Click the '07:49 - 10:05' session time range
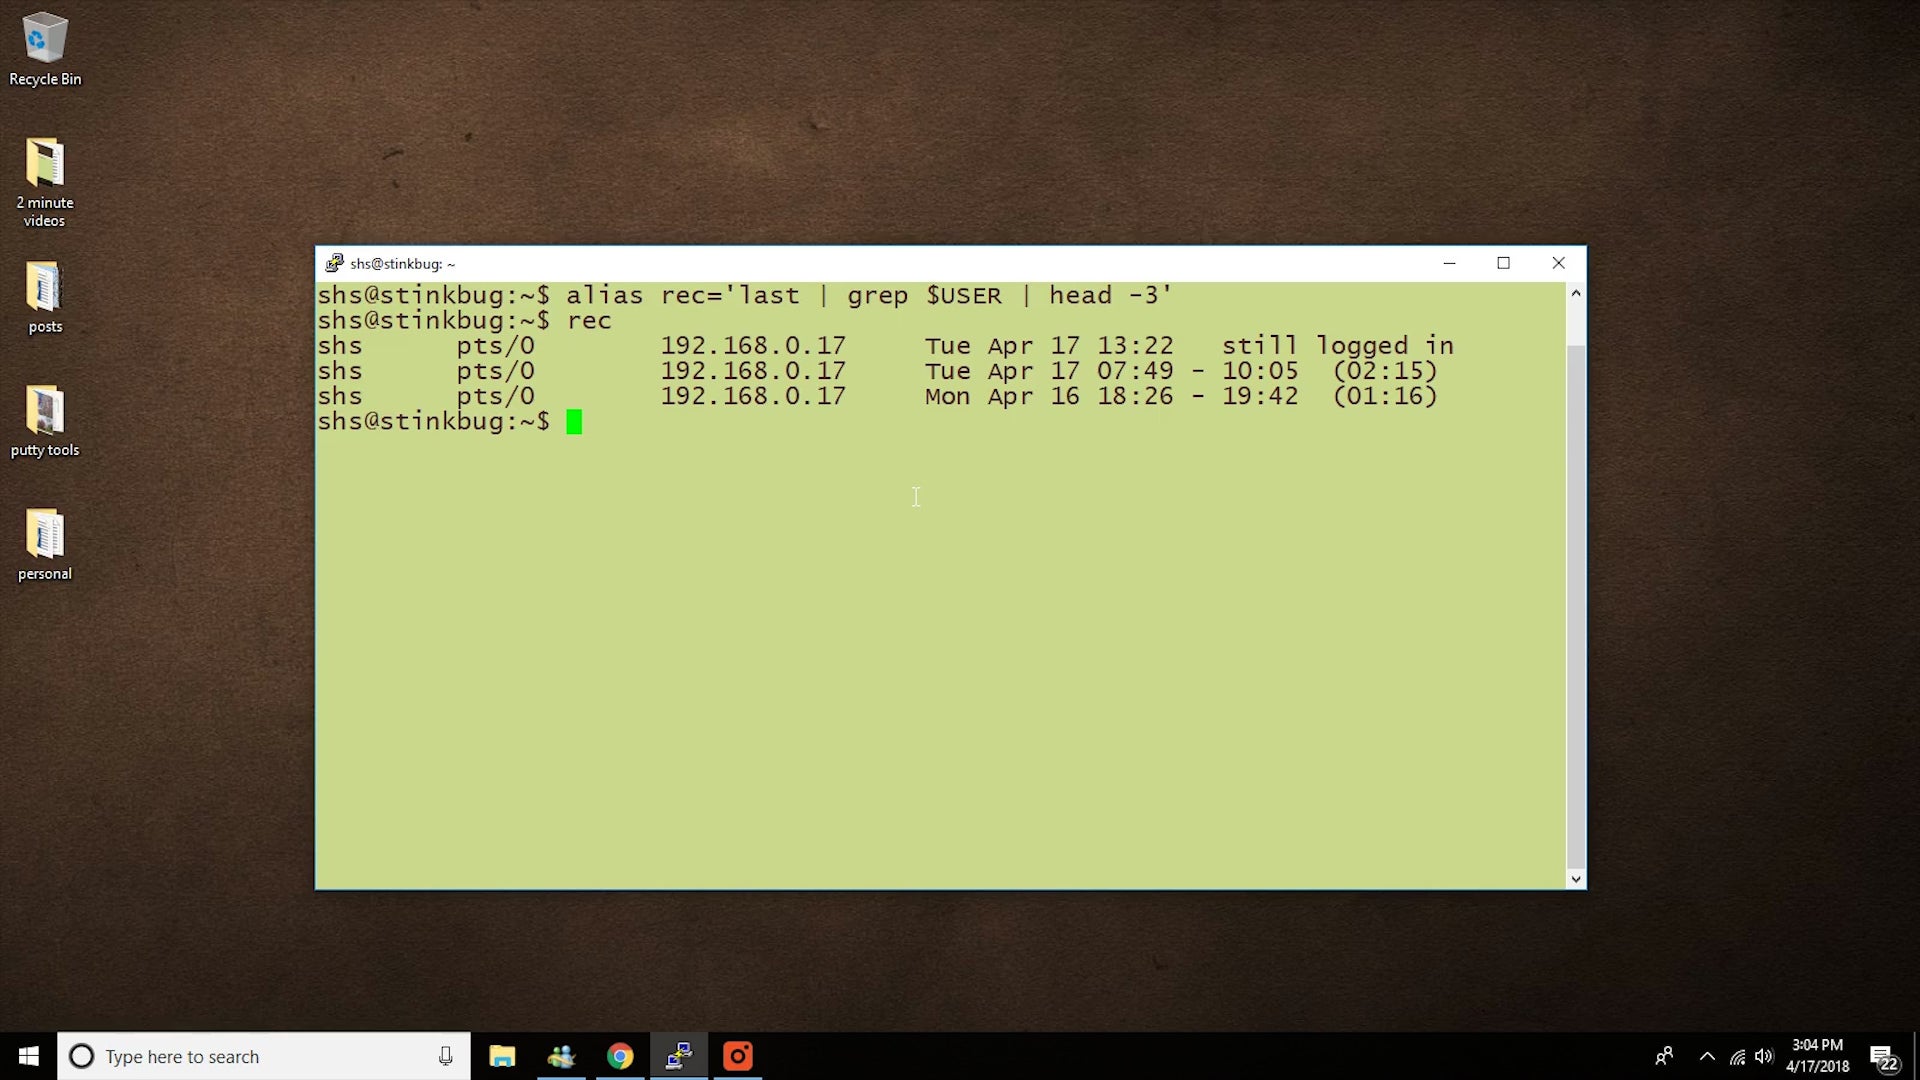Viewport: 1920px width, 1080px height. click(x=1198, y=371)
